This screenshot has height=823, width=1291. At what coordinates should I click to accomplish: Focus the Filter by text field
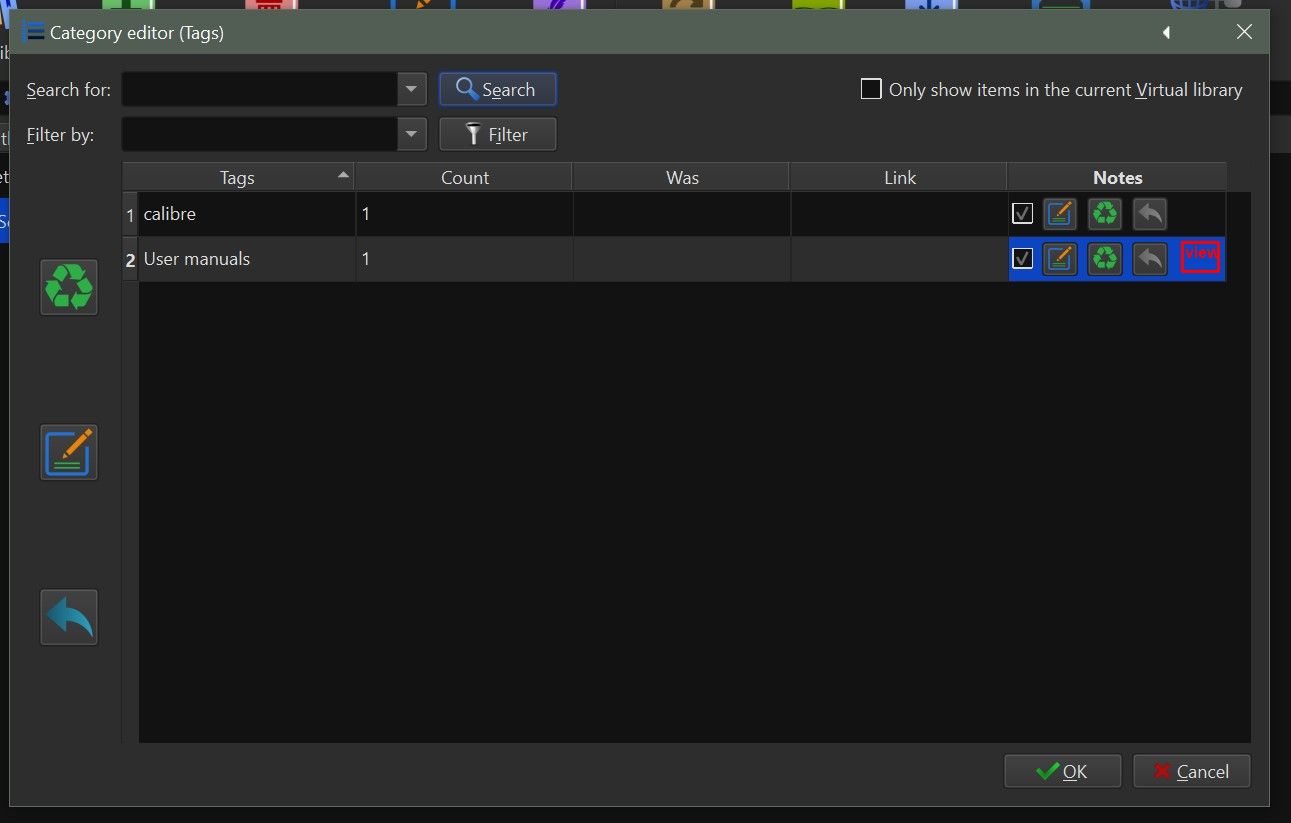tap(260, 134)
